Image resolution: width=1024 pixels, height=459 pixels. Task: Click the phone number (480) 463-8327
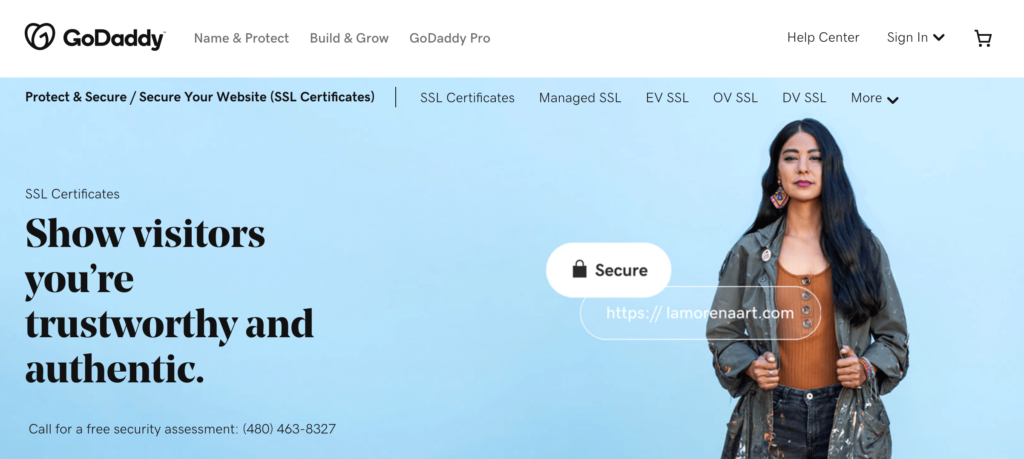(289, 430)
